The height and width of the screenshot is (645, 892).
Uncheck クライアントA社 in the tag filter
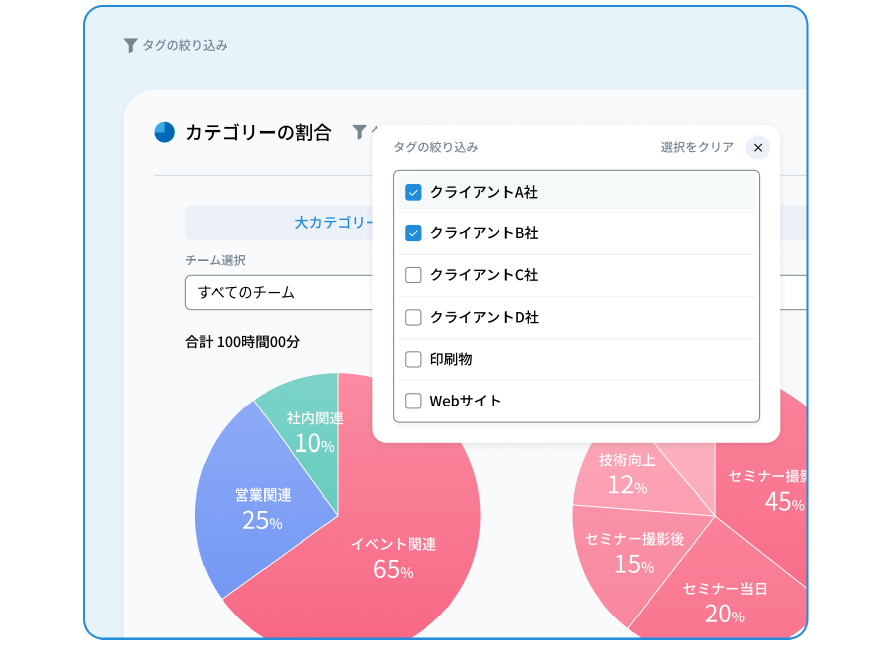coord(413,192)
